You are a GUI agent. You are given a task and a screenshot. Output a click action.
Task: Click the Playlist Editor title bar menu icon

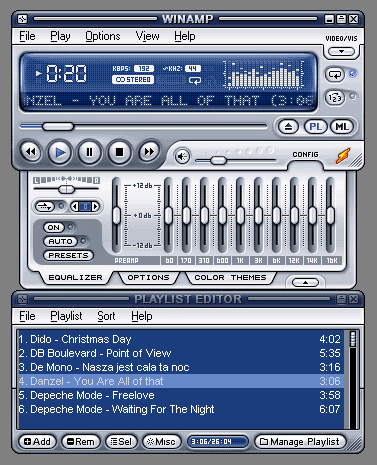pos(22,299)
